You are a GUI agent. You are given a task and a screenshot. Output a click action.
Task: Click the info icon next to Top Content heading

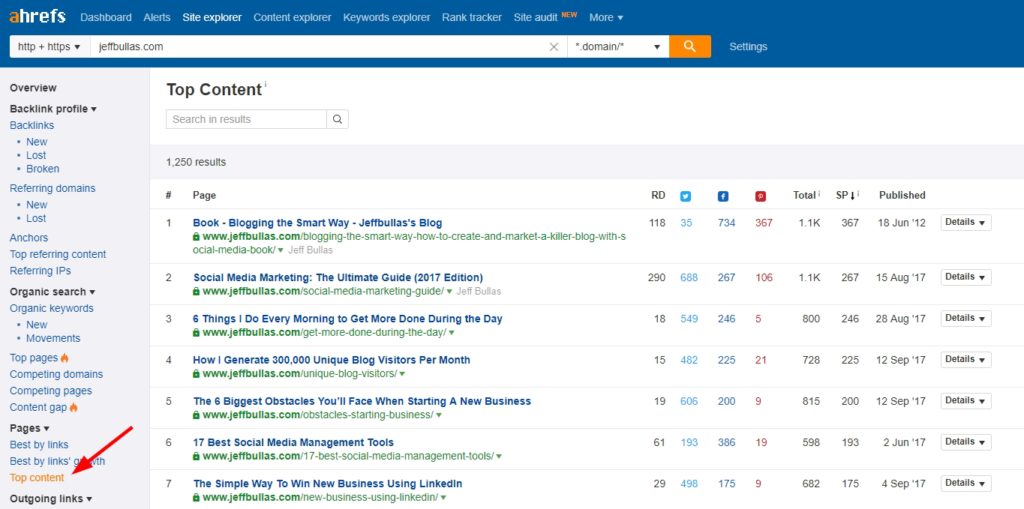click(266, 84)
